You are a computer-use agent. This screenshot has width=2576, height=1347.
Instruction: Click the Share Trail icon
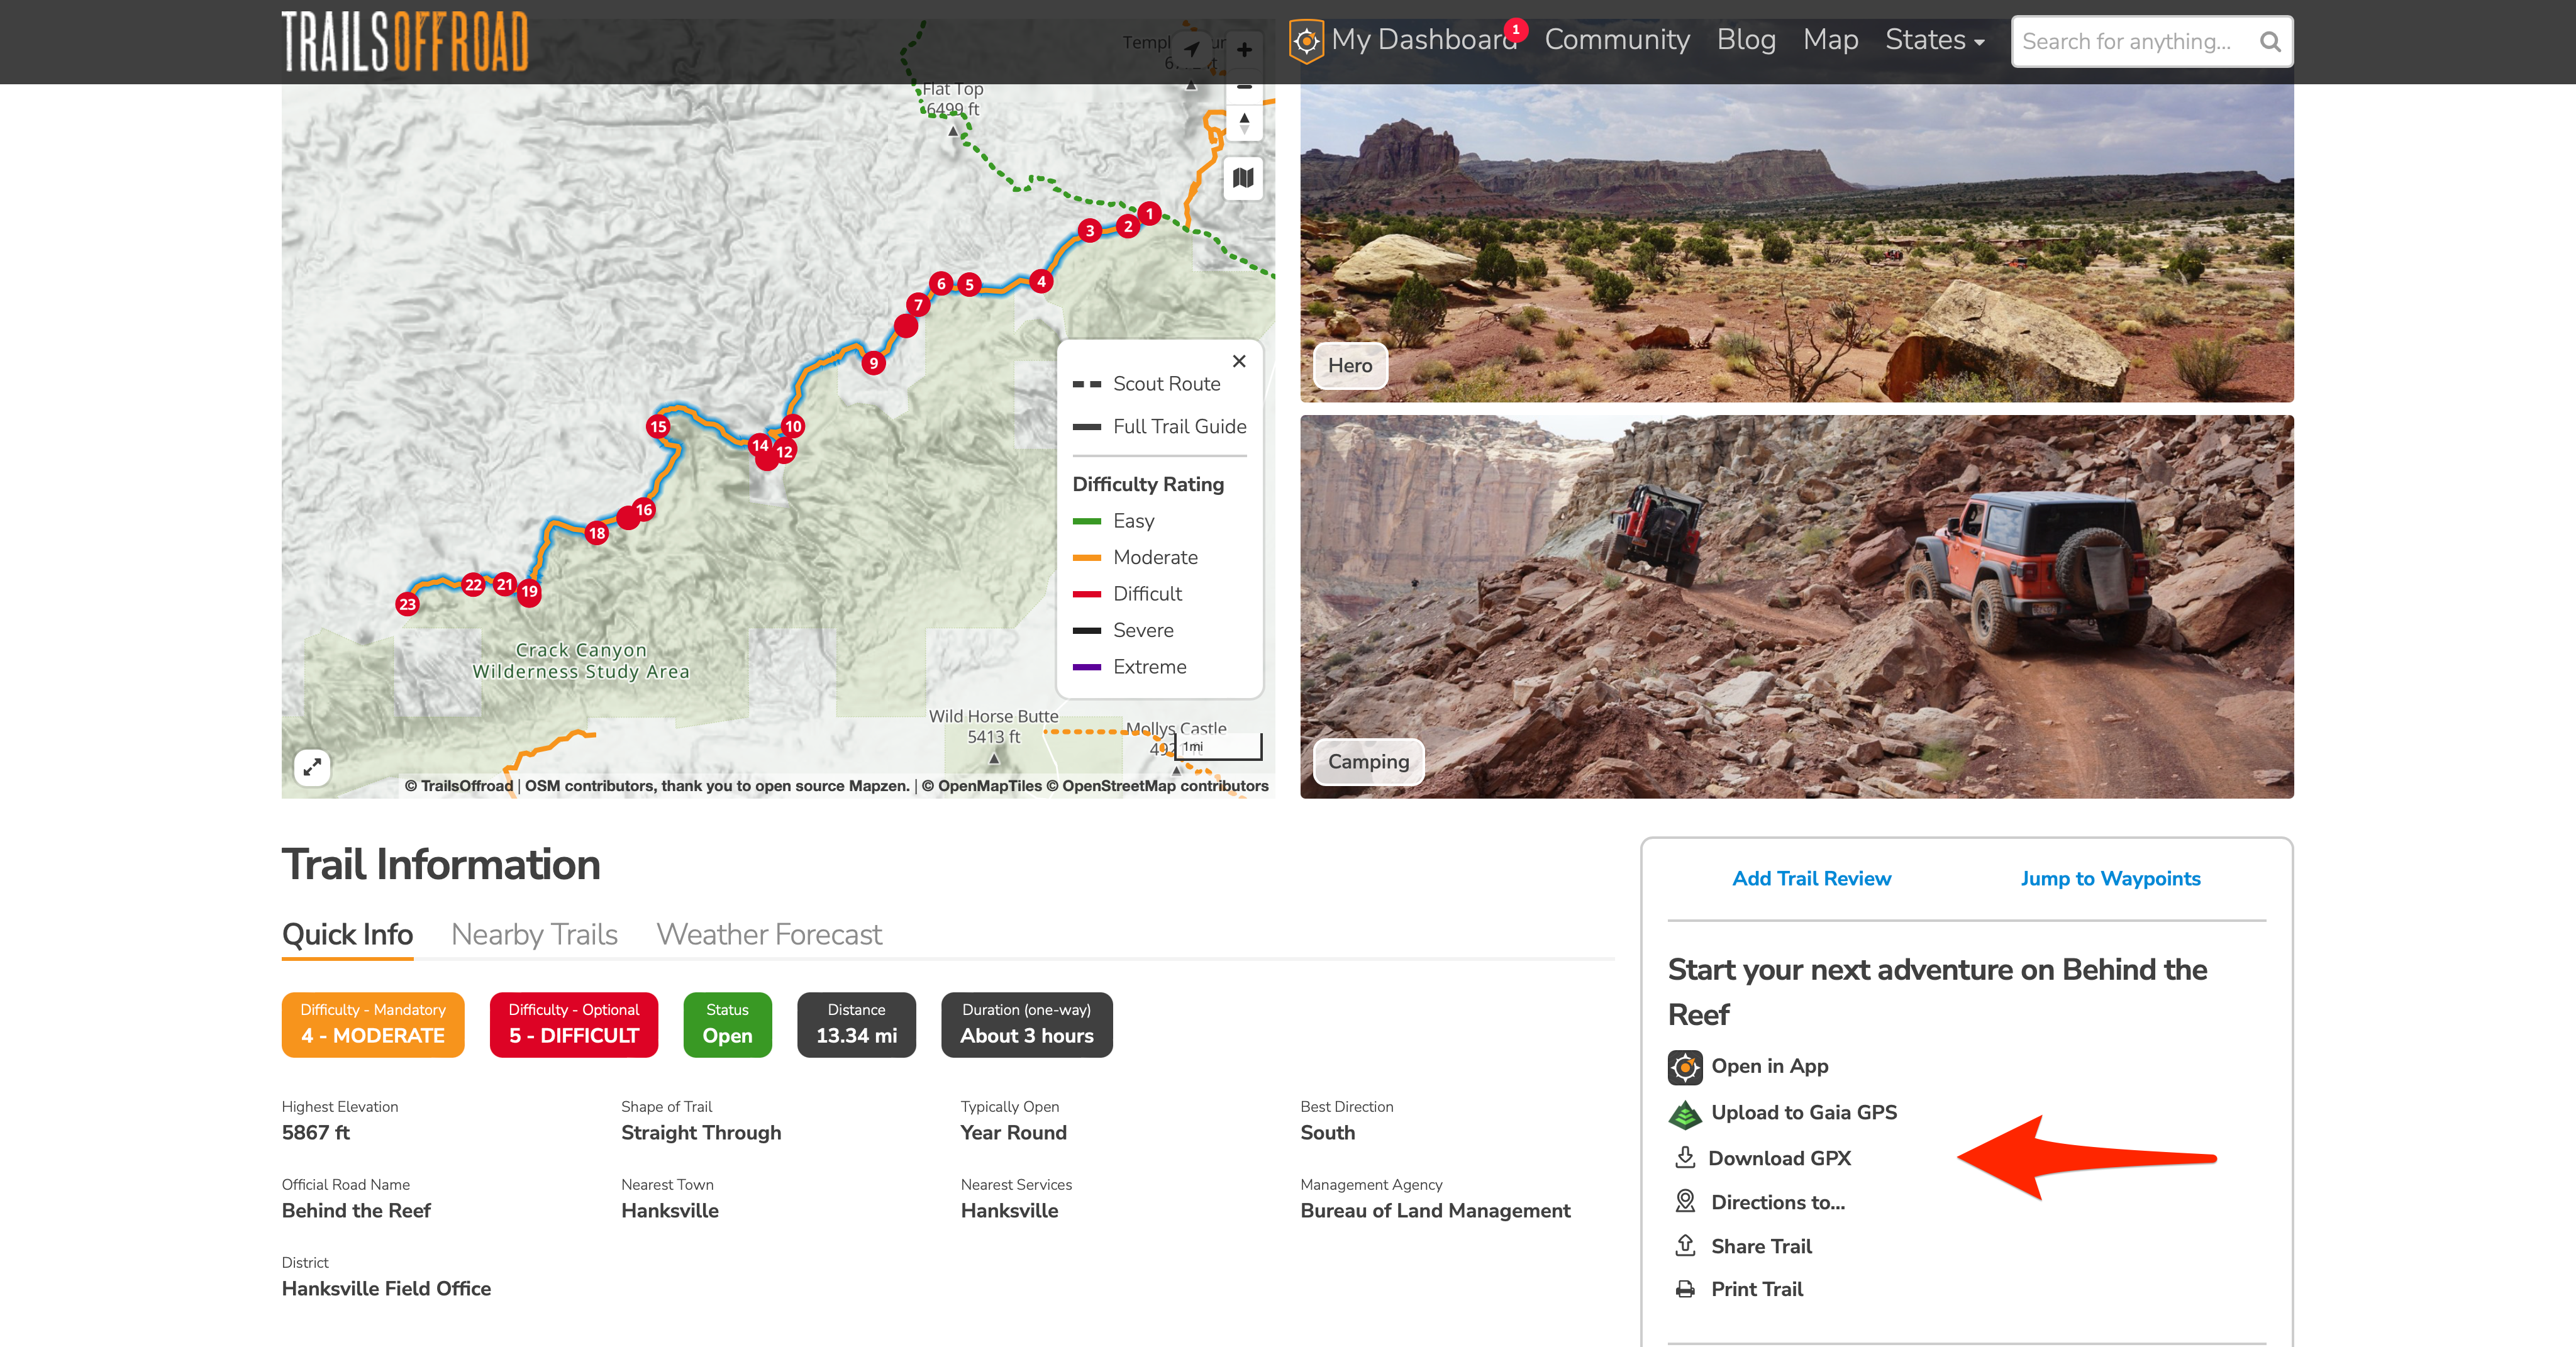pyautogui.click(x=1685, y=1245)
